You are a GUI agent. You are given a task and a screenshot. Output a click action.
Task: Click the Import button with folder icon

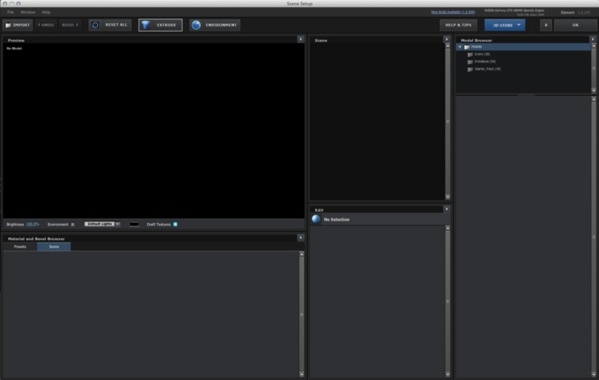coord(18,25)
